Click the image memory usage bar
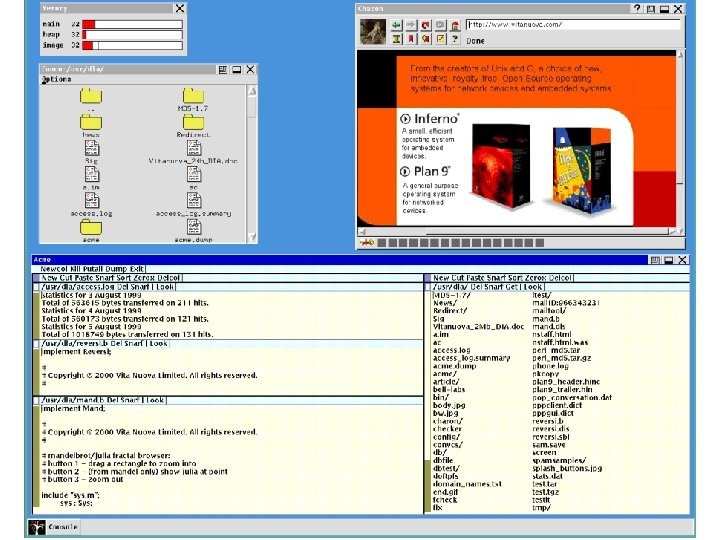The height and width of the screenshot is (540, 720). point(132,45)
